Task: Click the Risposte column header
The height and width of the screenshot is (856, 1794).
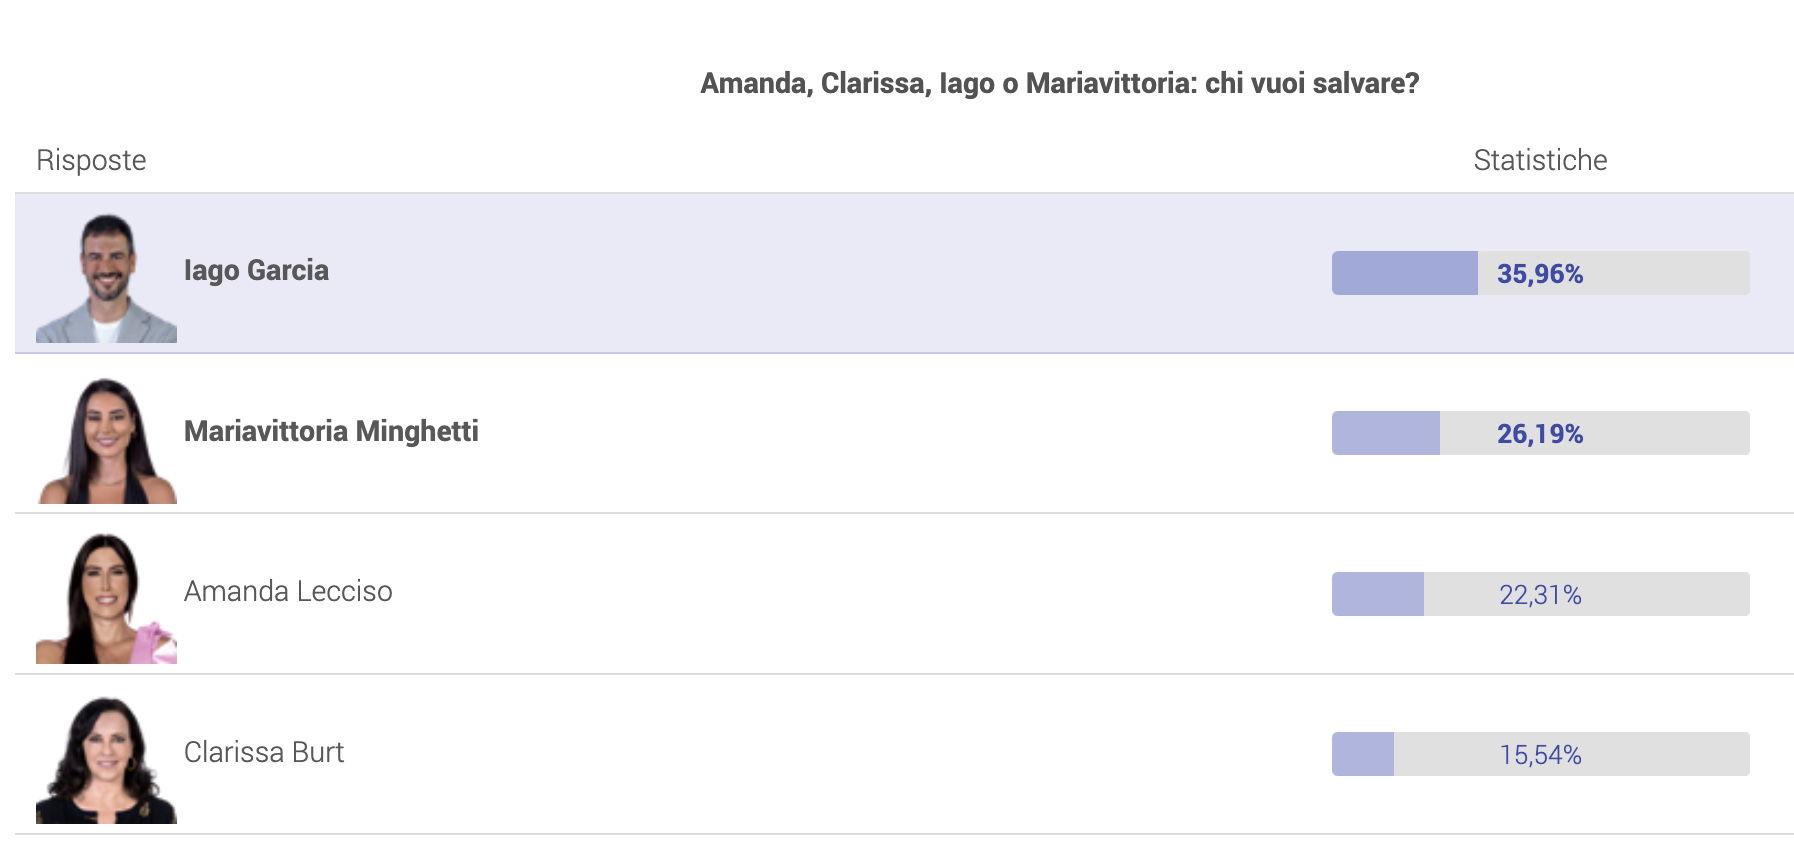Action: (x=91, y=160)
